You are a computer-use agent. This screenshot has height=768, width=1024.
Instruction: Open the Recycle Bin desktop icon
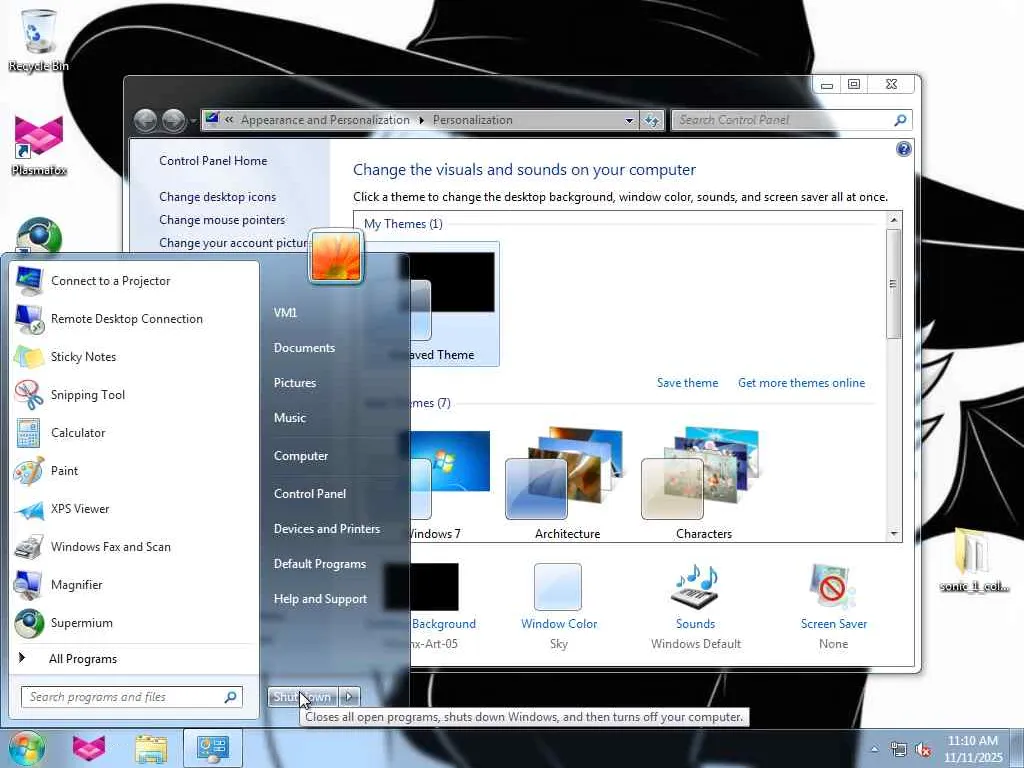tap(38, 38)
